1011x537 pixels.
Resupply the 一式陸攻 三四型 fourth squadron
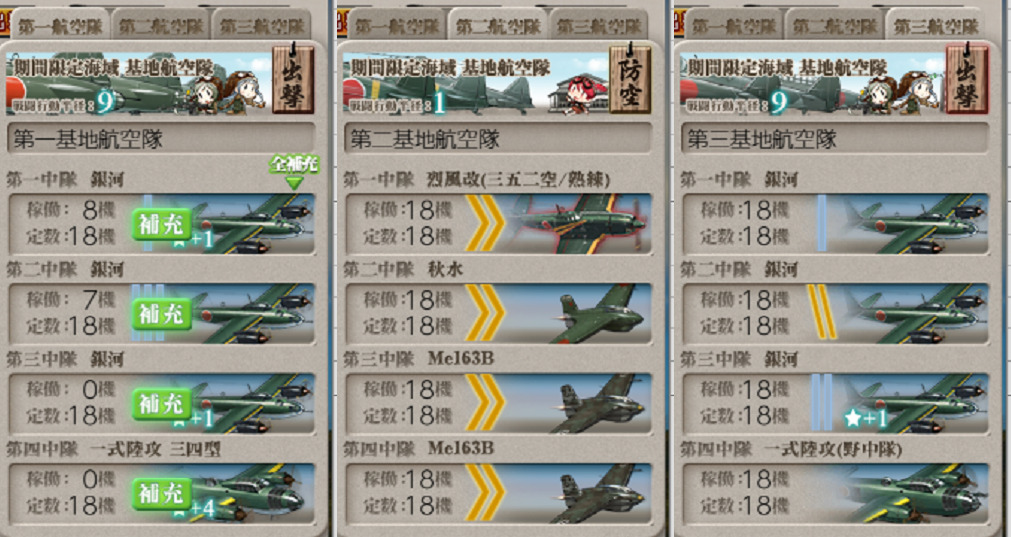[162, 494]
